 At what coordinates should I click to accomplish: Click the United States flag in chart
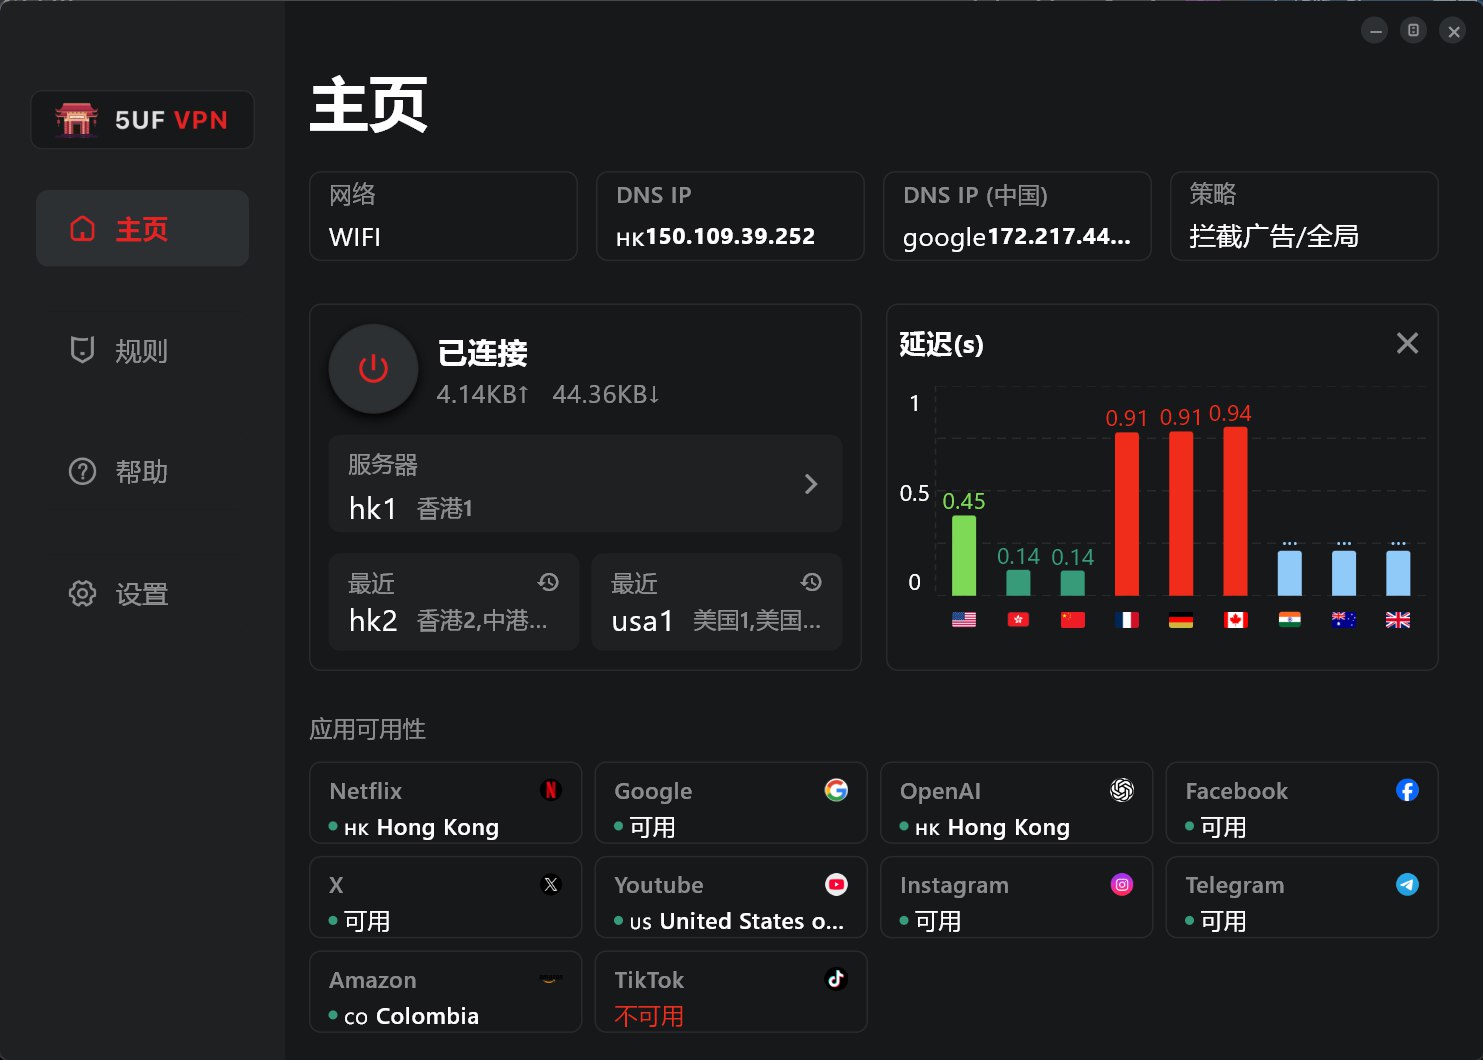click(964, 620)
